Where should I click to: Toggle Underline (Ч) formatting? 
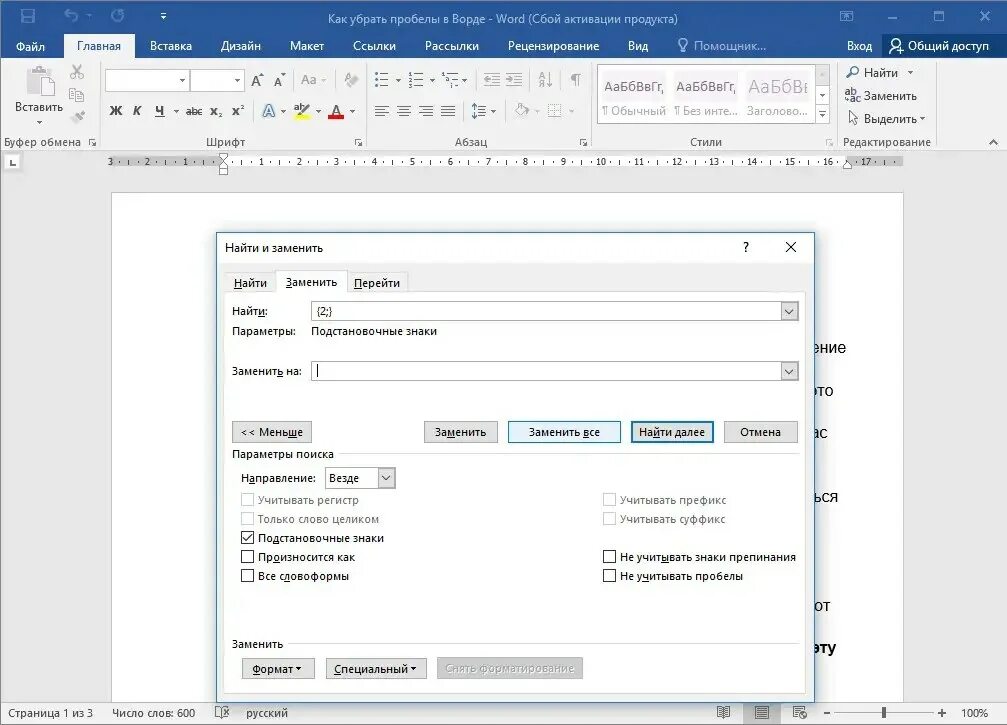point(159,110)
